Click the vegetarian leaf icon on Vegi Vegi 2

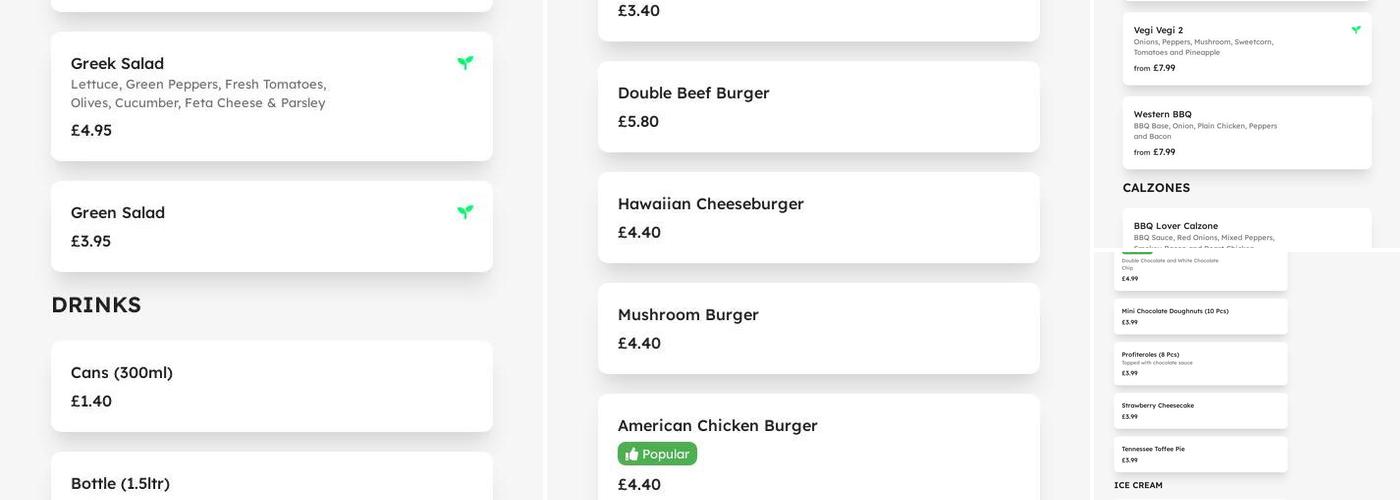(1356, 30)
